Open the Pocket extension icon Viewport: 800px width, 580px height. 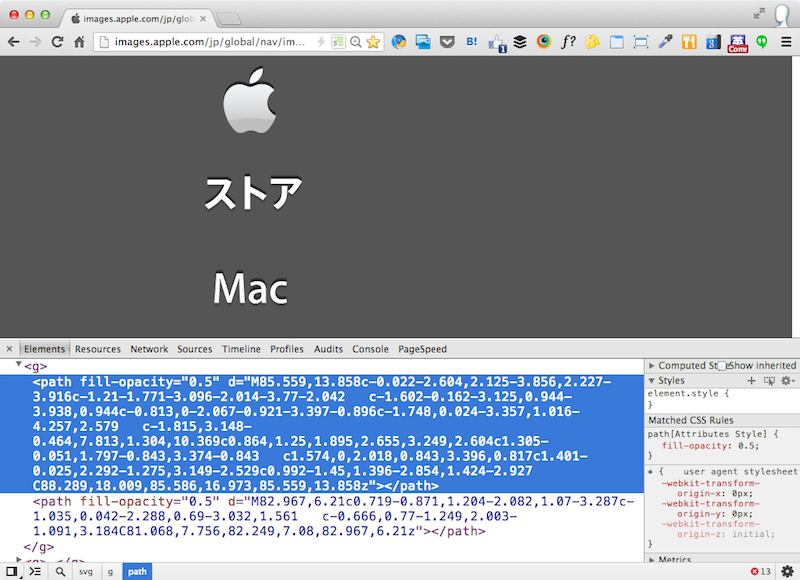447,42
